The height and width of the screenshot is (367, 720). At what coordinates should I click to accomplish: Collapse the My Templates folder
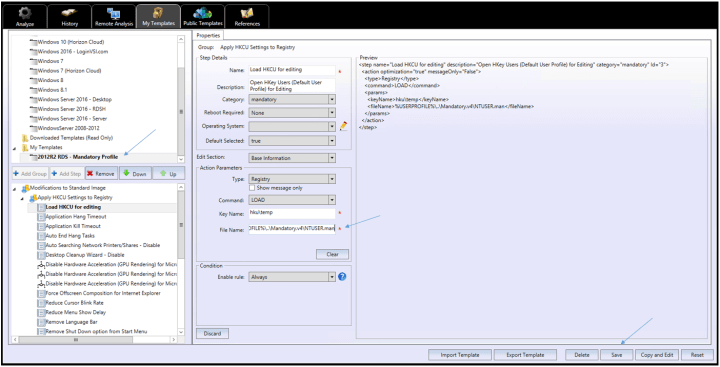14,147
